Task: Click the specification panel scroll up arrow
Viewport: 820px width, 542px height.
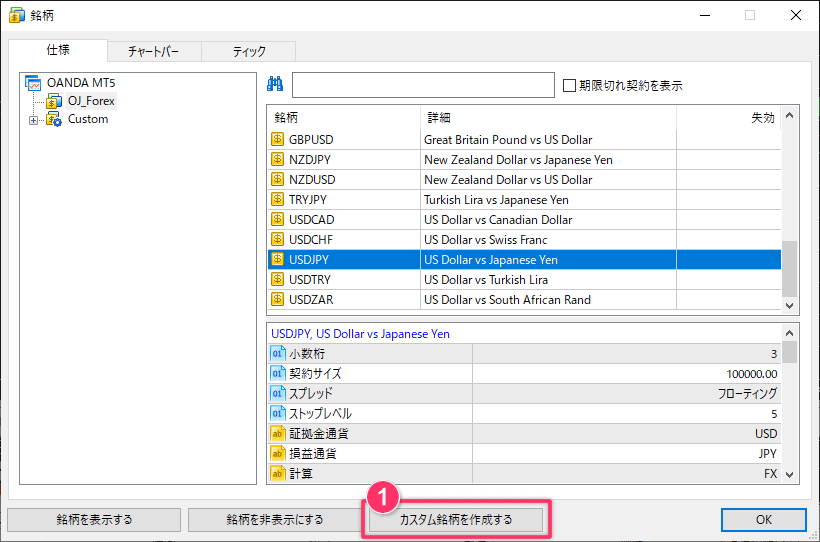Action: [x=790, y=333]
